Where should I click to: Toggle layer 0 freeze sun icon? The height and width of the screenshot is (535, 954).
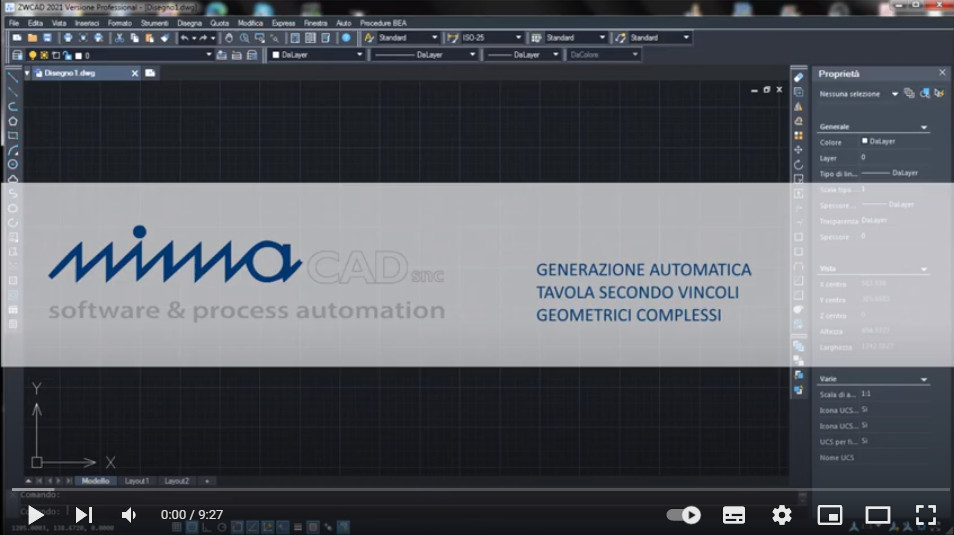click(44, 55)
